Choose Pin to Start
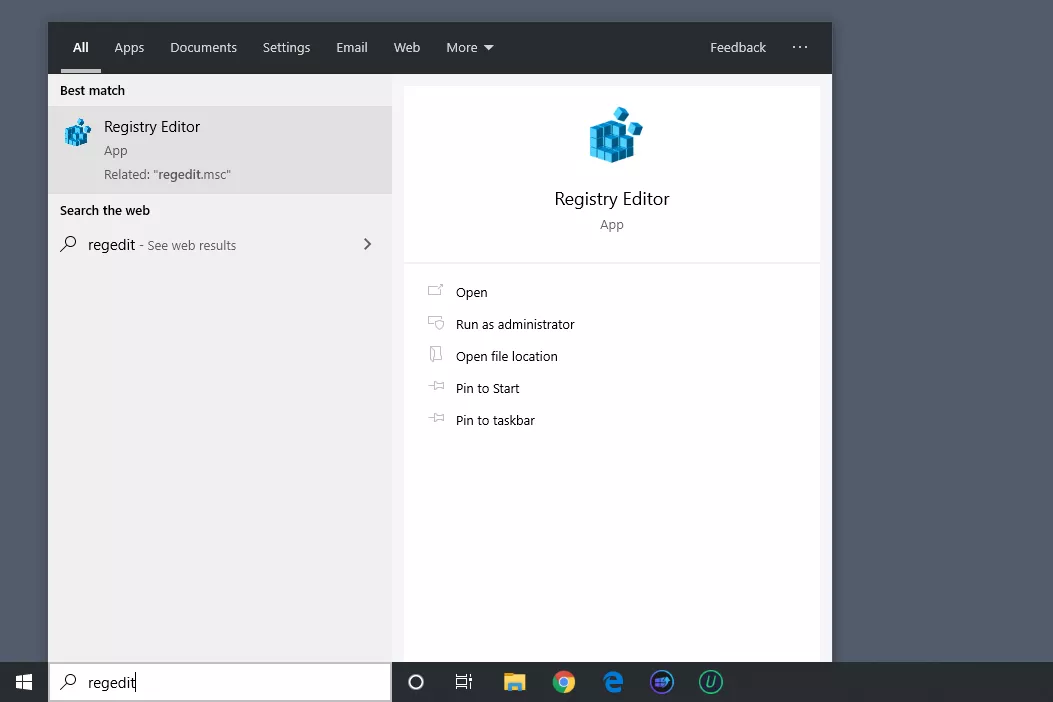1053x702 pixels. 488,388
